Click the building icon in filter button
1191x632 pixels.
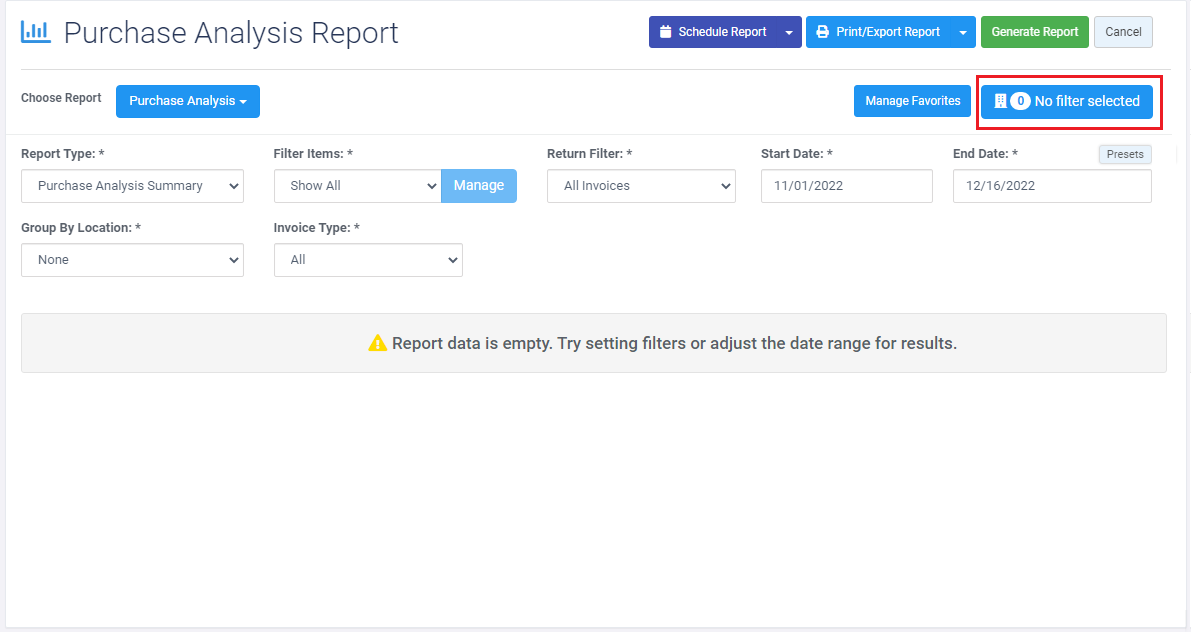pyautogui.click(x=1000, y=101)
